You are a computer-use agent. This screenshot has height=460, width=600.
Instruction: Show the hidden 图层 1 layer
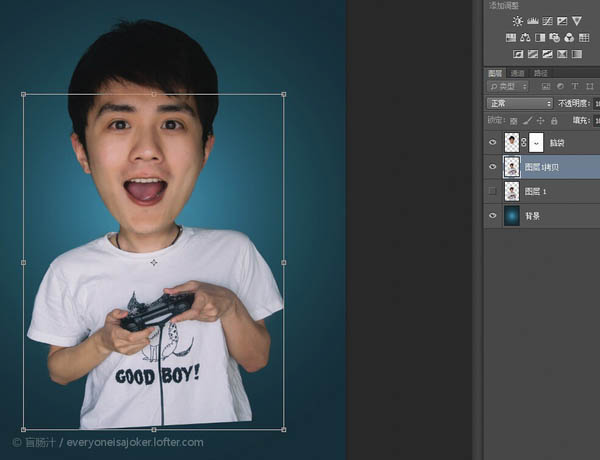pyautogui.click(x=492, y=191)
